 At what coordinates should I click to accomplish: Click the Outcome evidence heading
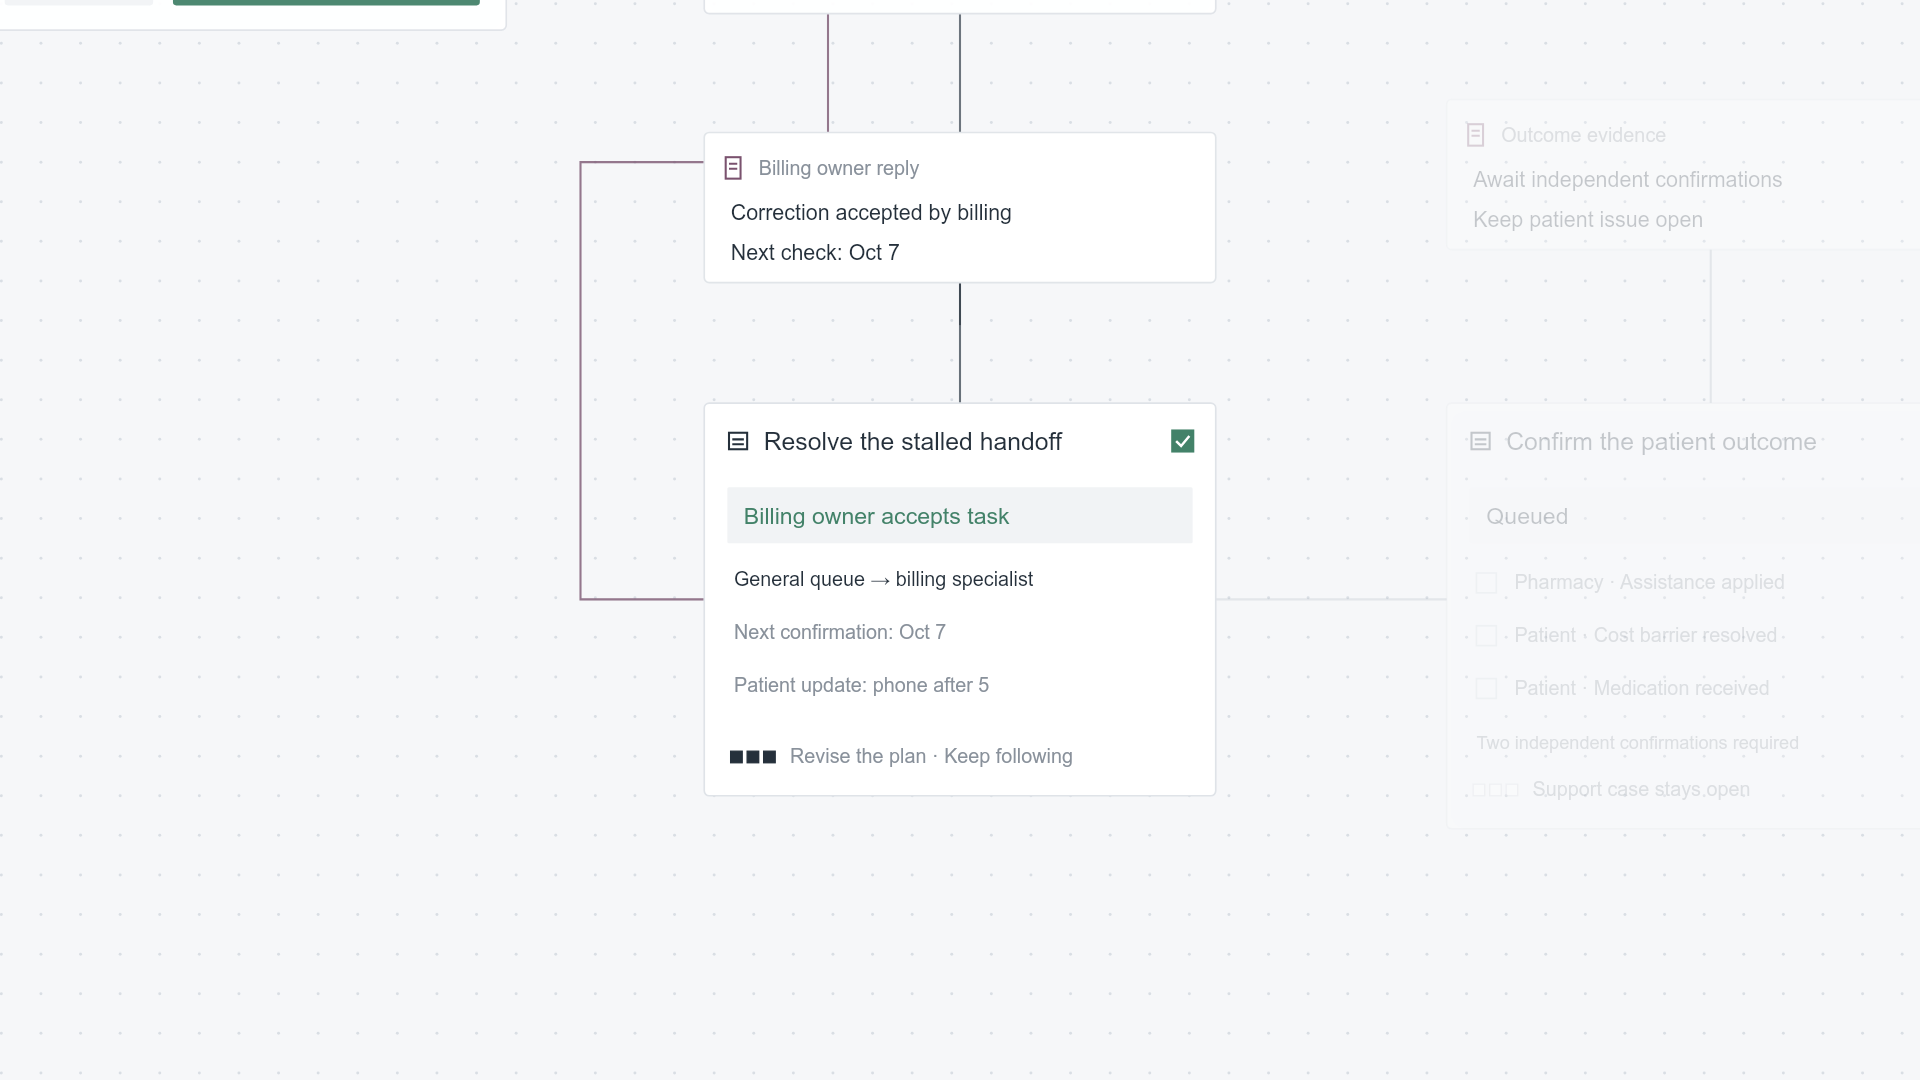tap(1583, 135)
